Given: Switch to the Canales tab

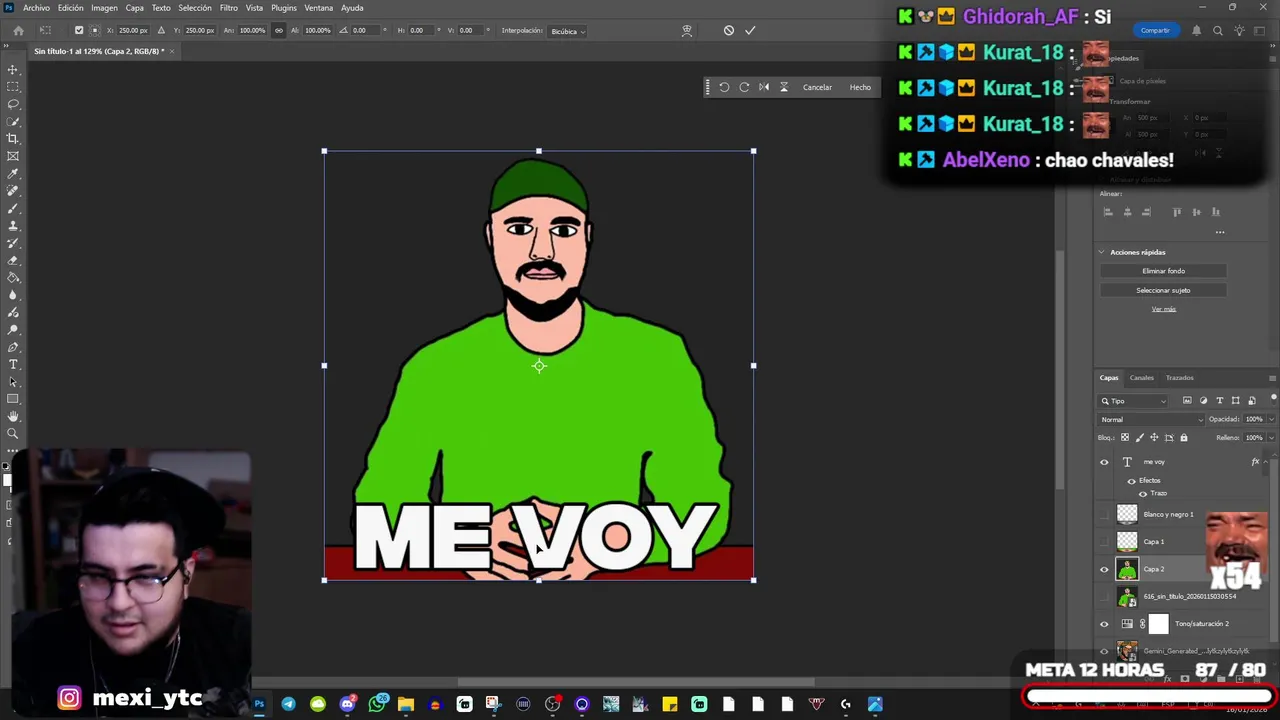Looking at the screenshot, I should click(x=1141, y=378).
